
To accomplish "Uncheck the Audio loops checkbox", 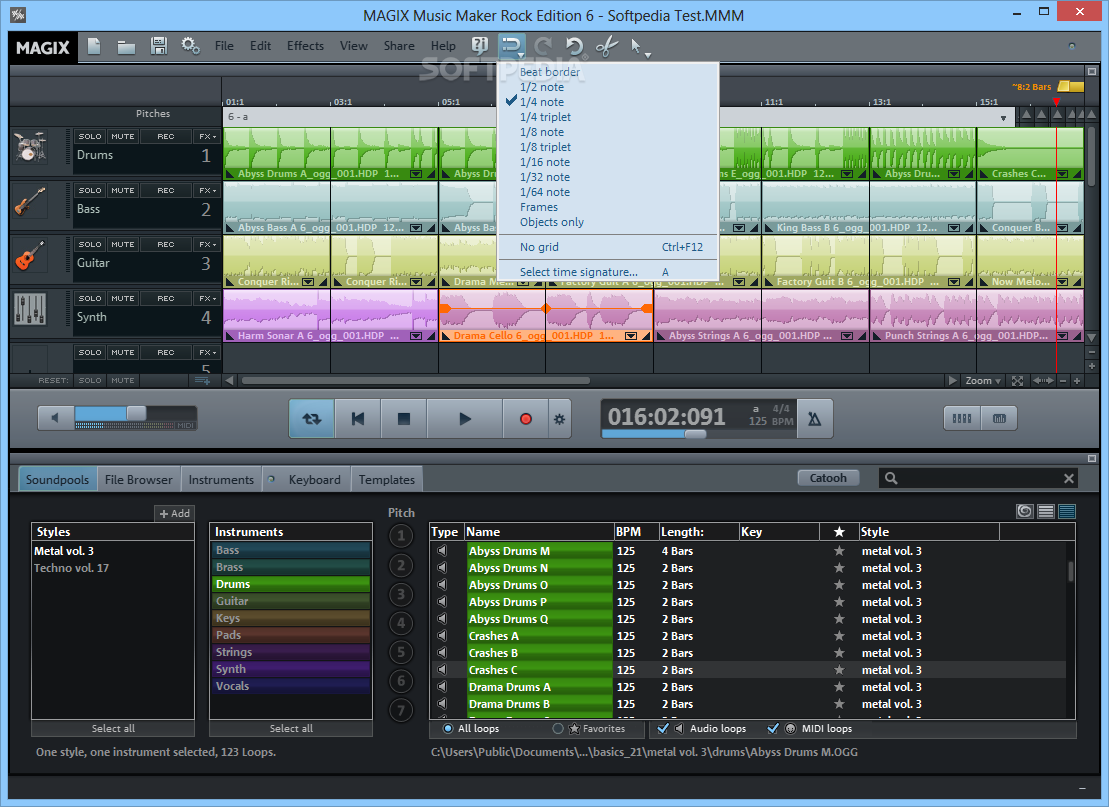I will (x=663, y=728).
